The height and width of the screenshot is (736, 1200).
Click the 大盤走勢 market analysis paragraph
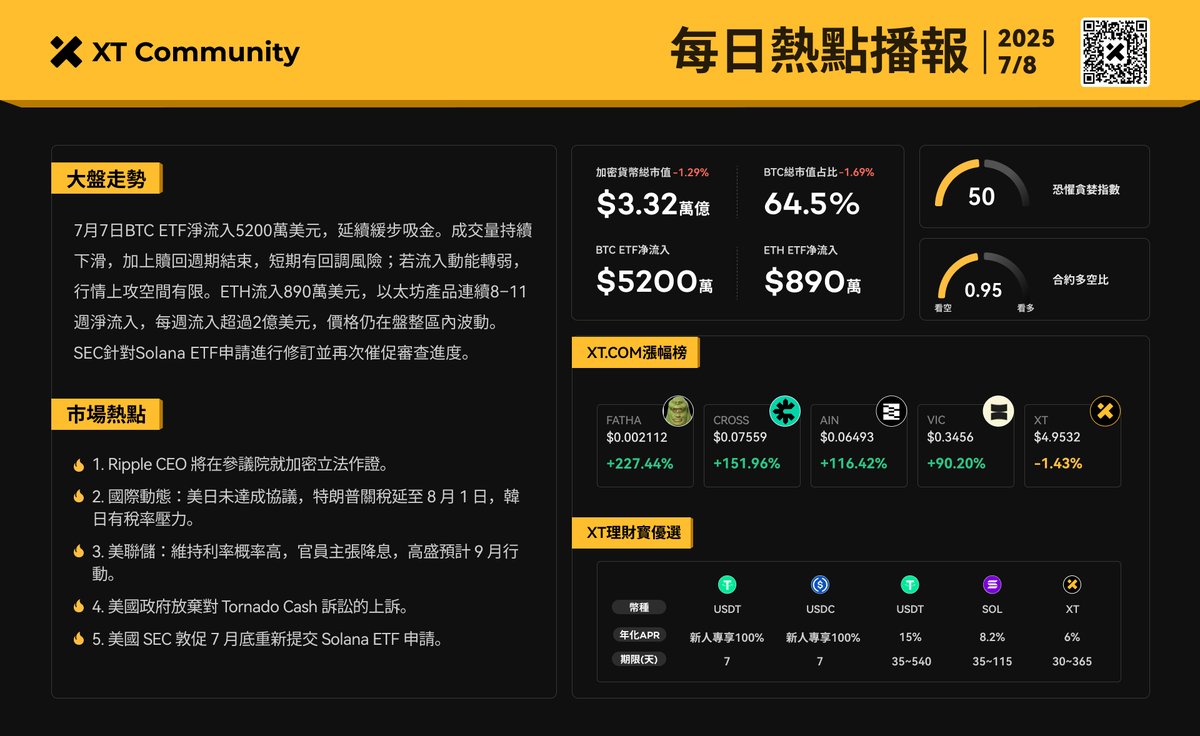tap(303, 291)
